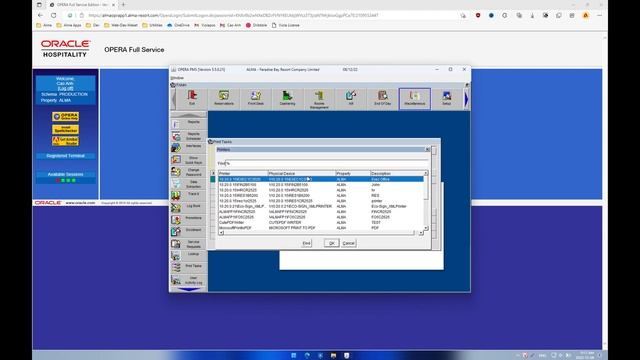Select printer row with description RES
The image size is (640, 360).
(320, 196)
